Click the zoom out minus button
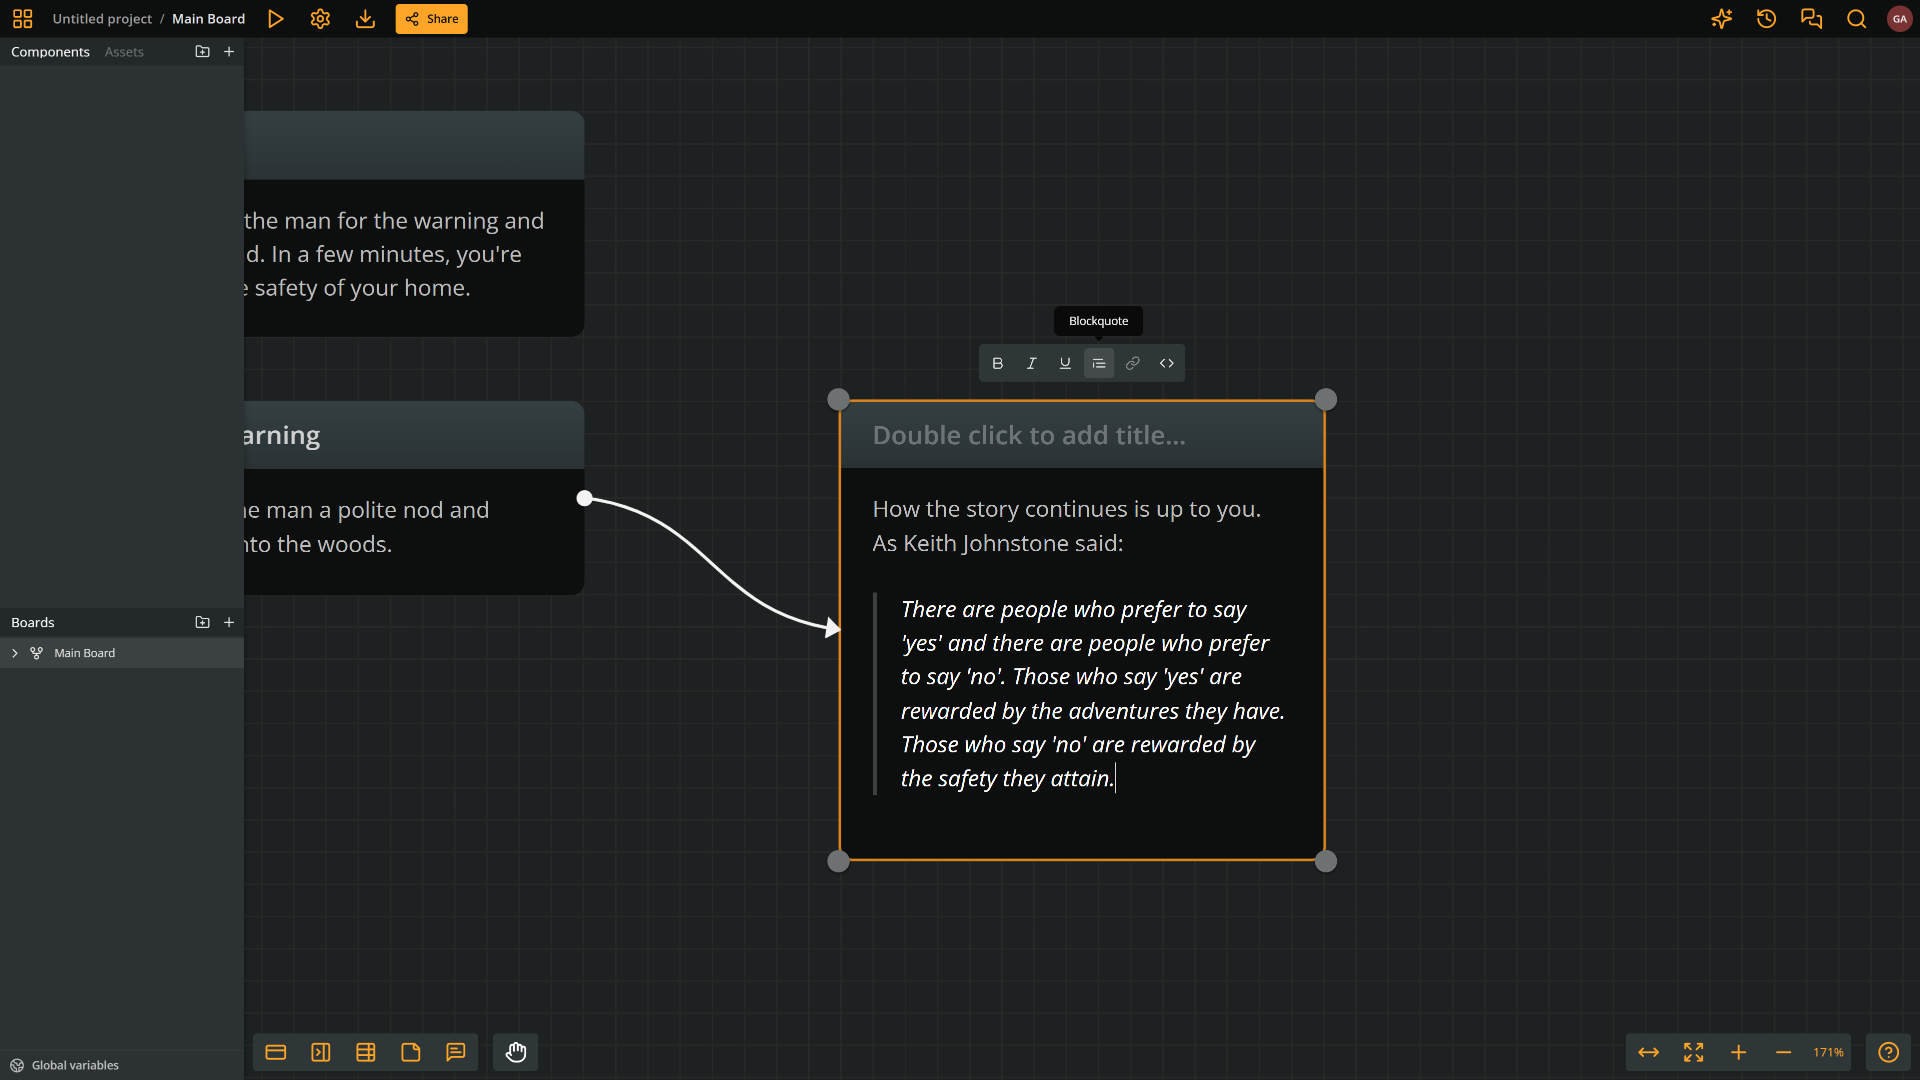Image resolution: width=1920 pixels, height=1080 pixels. click(1783, 1052)
